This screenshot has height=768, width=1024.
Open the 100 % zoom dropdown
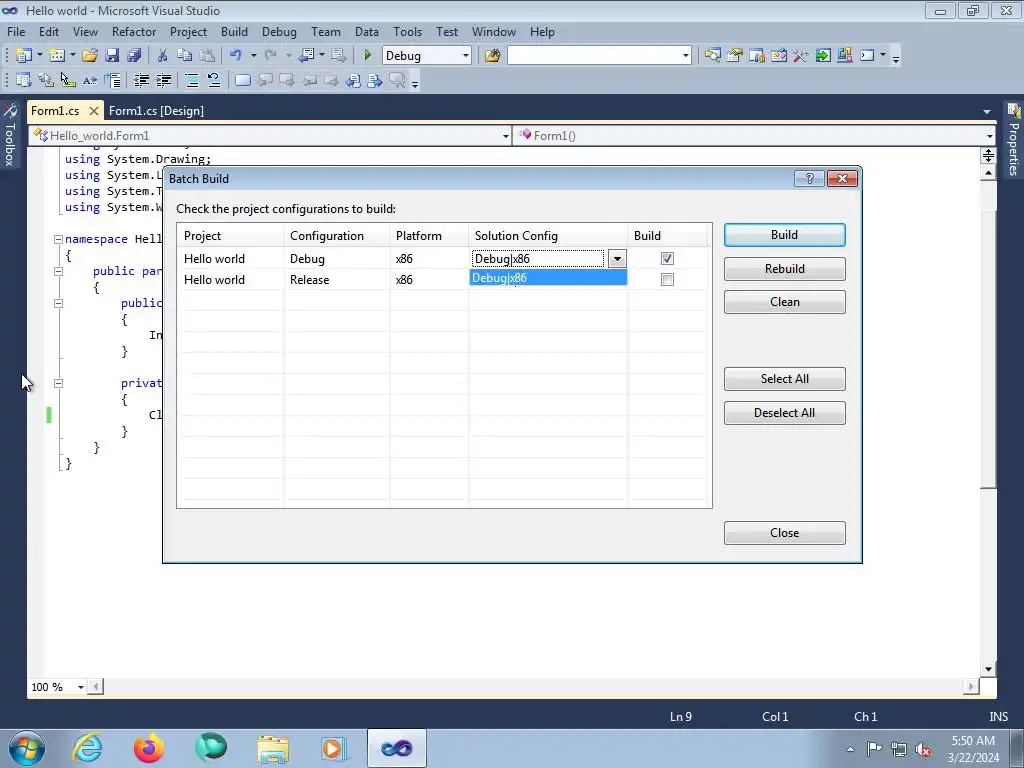coord(81,687)
